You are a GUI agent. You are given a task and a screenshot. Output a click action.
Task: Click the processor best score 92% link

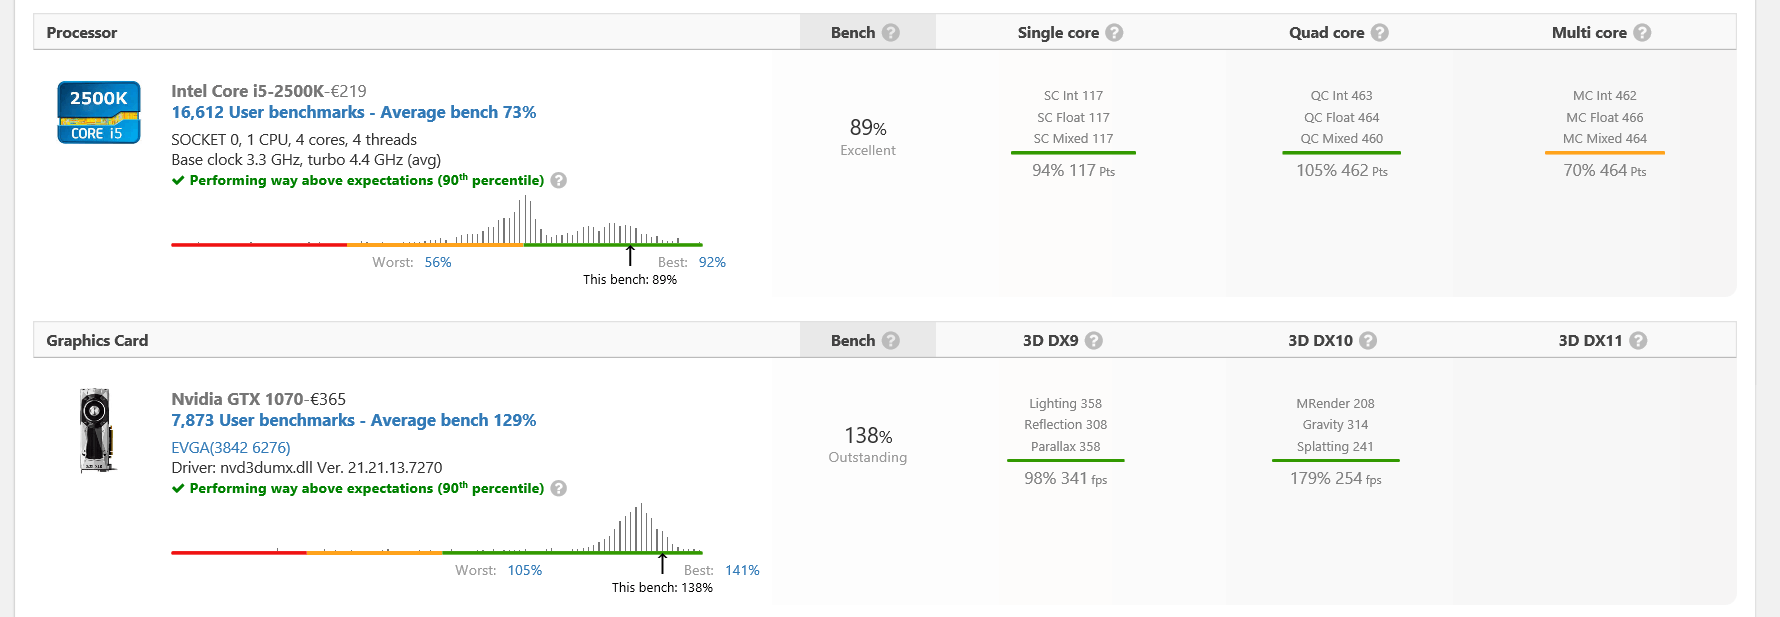pyautogui.click(x=712, y=263)
